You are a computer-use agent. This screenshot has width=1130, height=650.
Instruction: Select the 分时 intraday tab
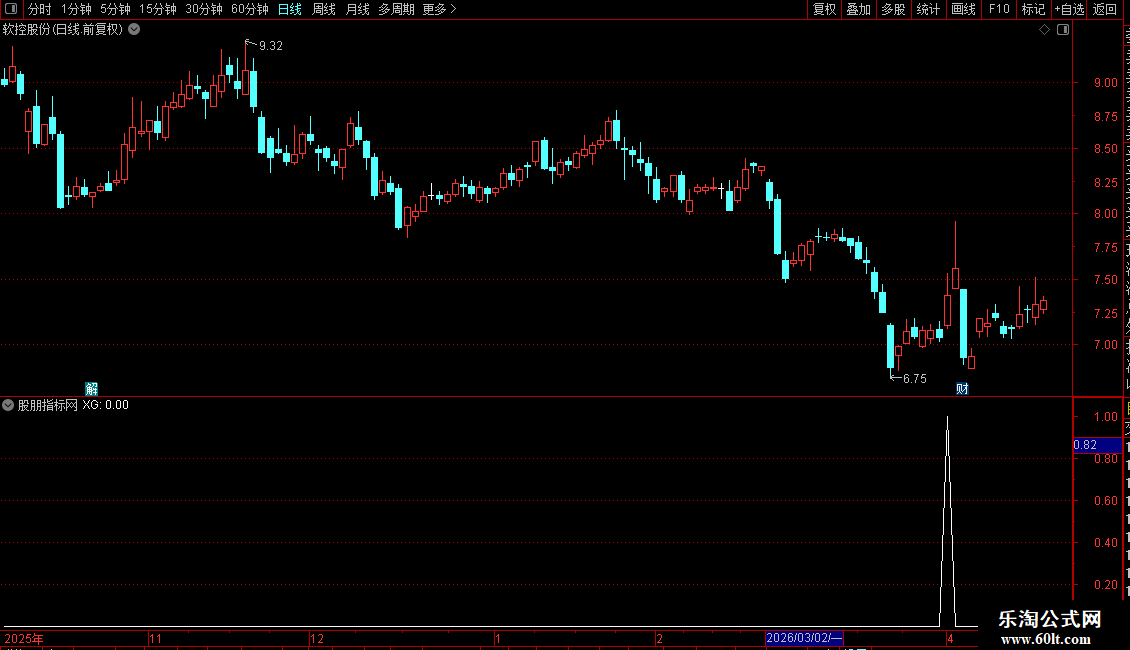pyautogui.click(x=40, y=9)
